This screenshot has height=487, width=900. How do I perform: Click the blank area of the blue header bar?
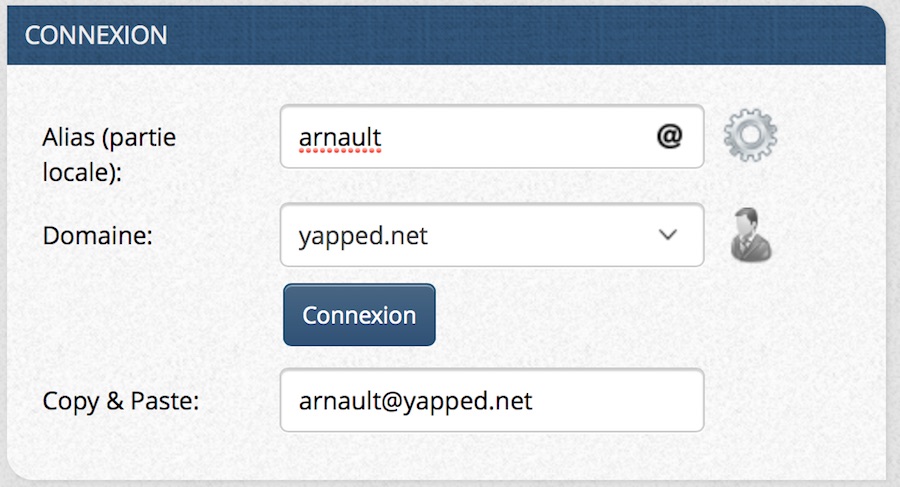(520, 35)
